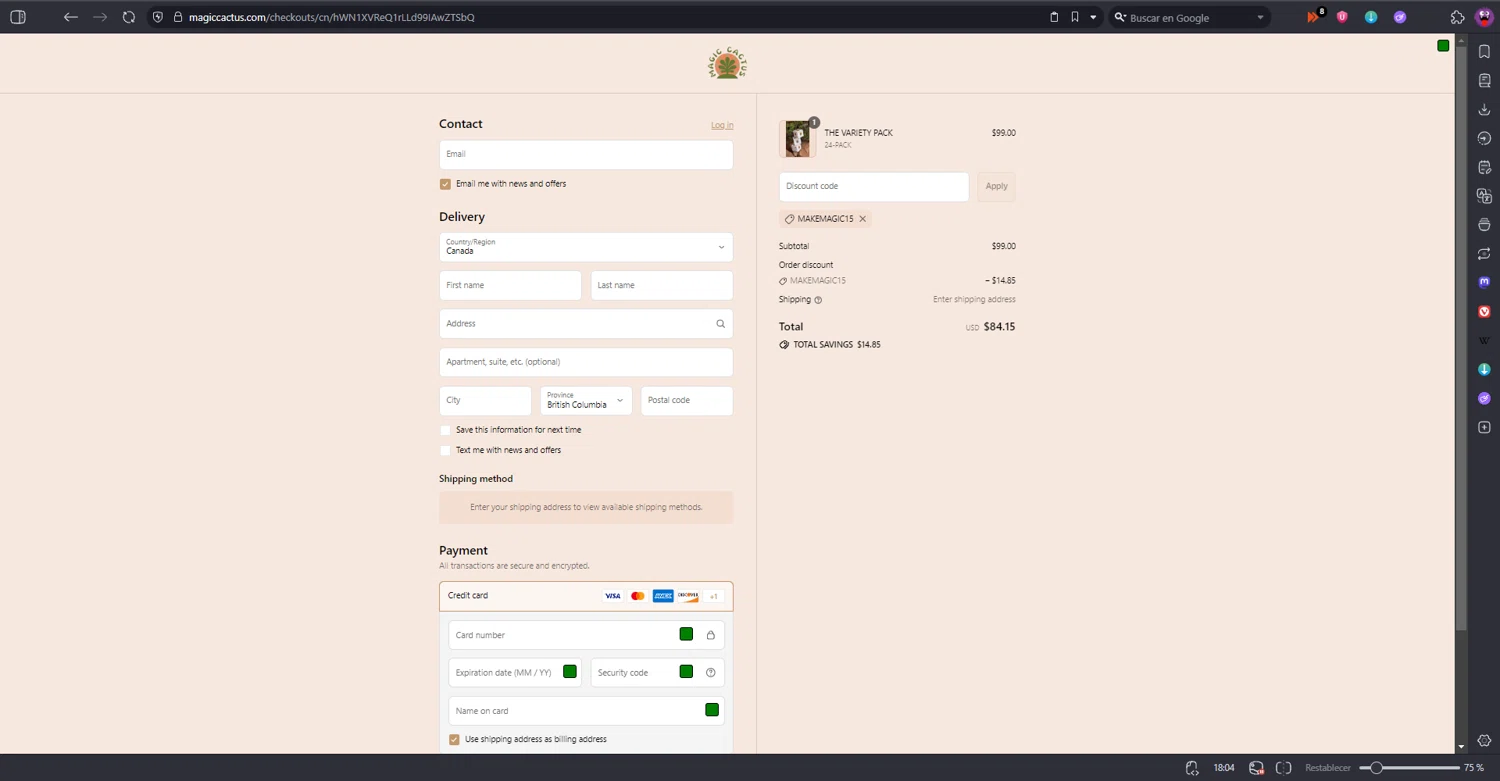
Task: Click the Postal code field
Action: coord(687,400)
